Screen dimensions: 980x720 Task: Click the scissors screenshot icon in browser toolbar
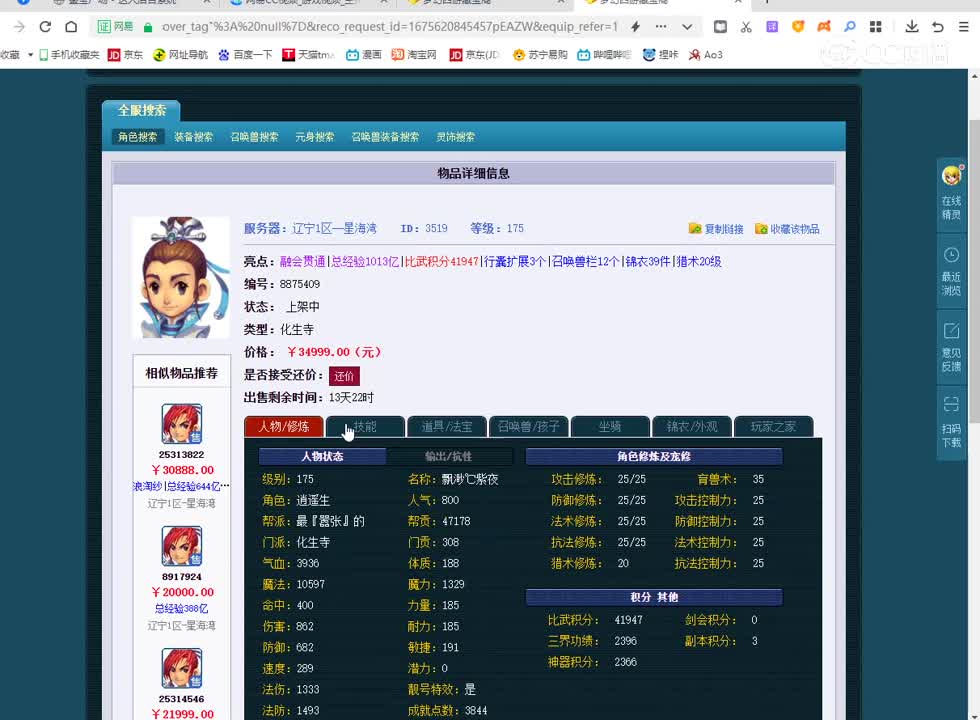(x=746, y=28)
